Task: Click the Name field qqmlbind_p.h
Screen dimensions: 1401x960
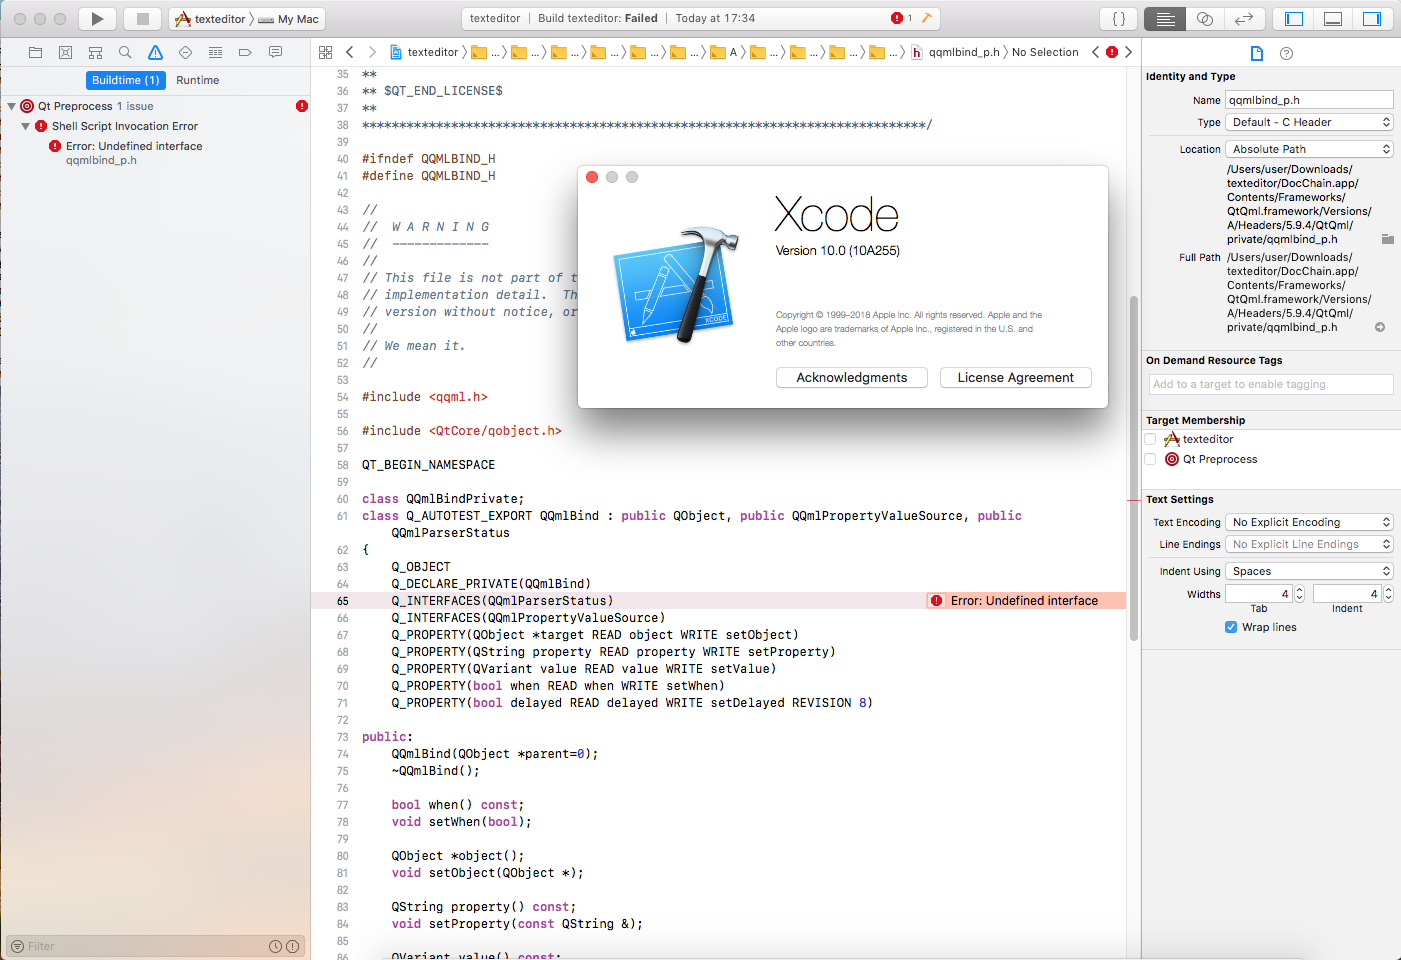Action: click(1309, 100)
